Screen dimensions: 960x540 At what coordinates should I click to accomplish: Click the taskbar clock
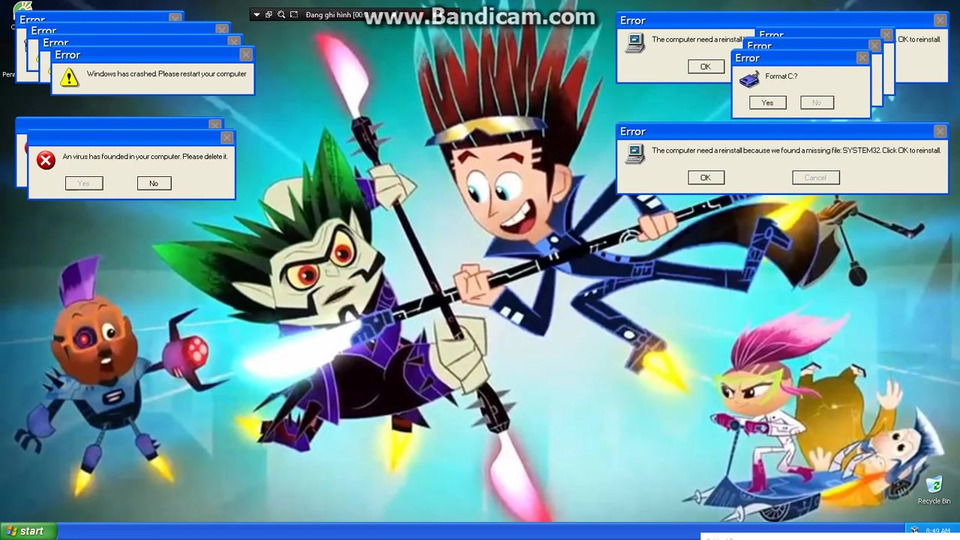pyautogui.click(x=938, y=530)
